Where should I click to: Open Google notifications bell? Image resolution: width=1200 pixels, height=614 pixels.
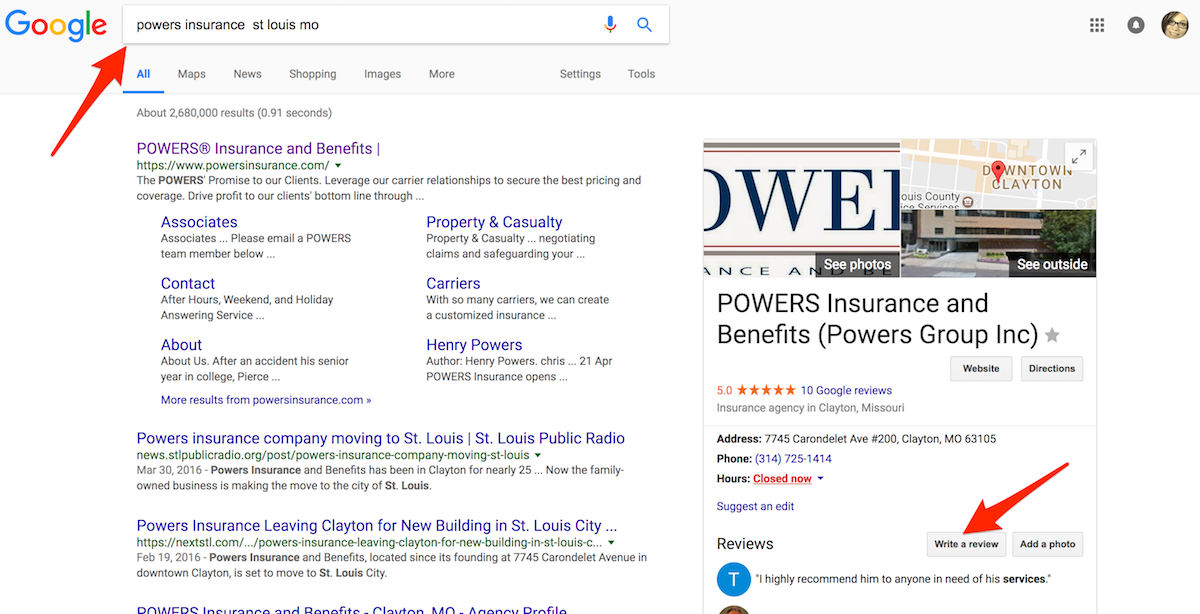(1136, 25)
